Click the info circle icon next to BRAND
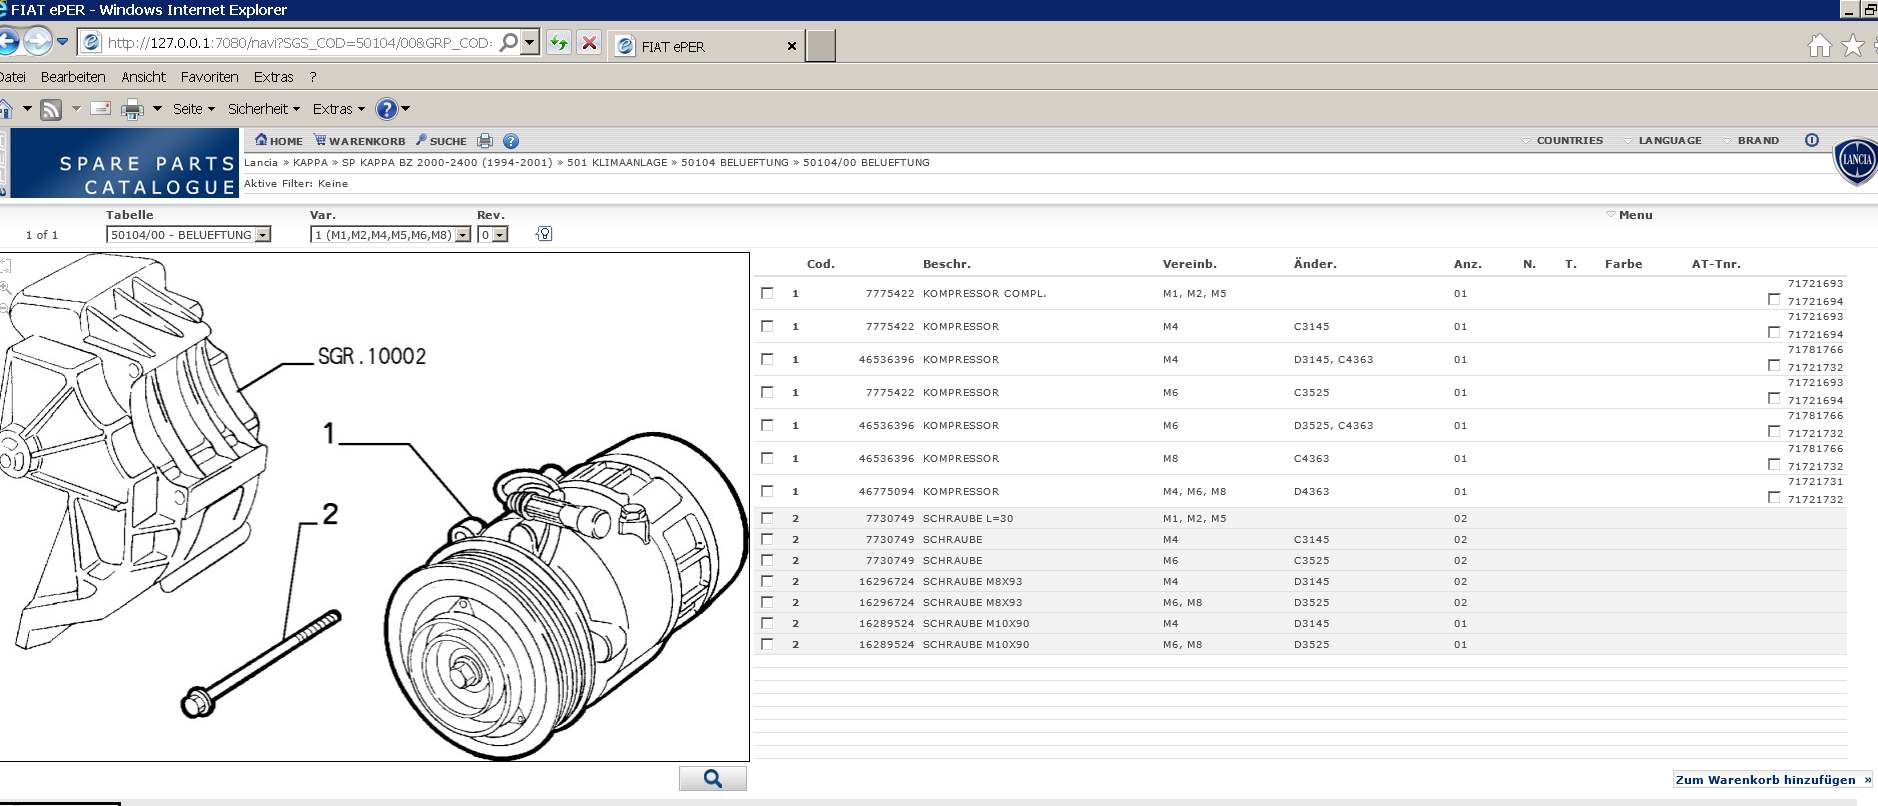Viewport: 1878px width, 806px height. click(x=1811, y=140)
